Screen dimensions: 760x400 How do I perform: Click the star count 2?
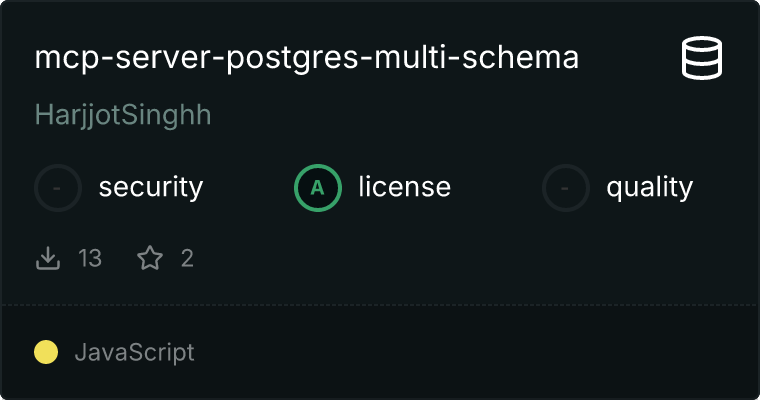(x=187, y=259)
